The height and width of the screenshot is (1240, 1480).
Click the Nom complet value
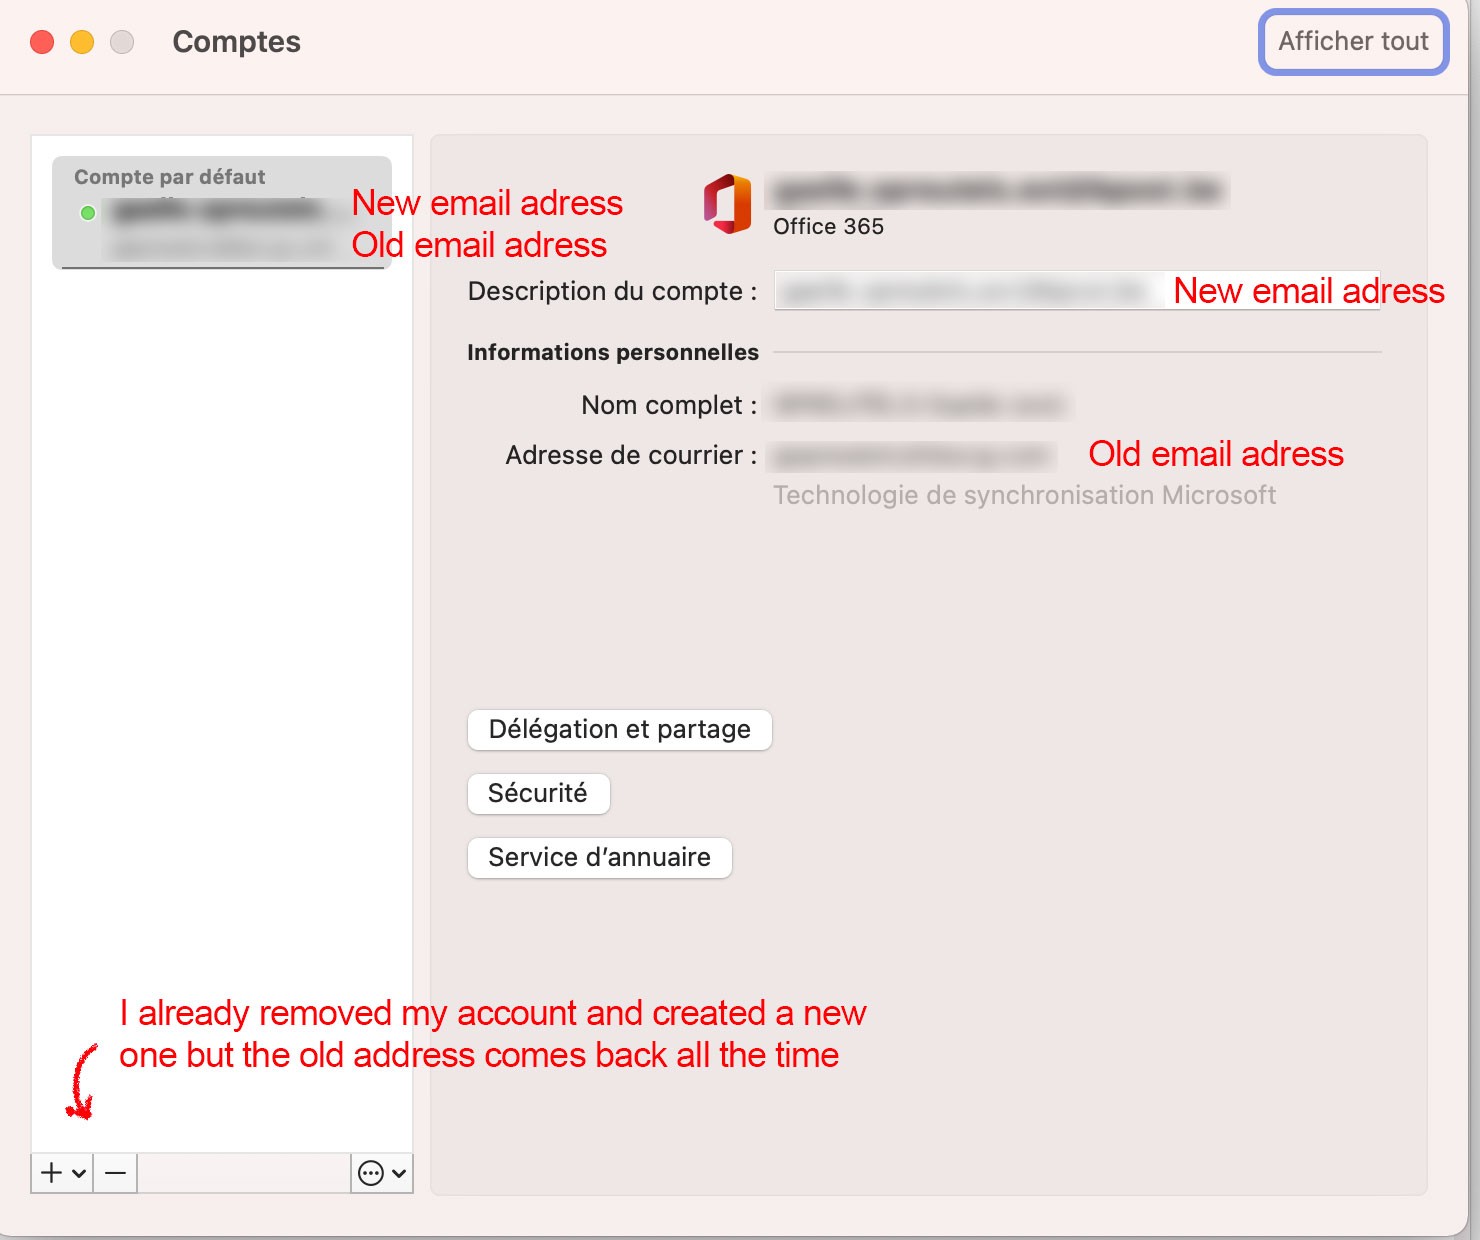click(x=920, y=405)
